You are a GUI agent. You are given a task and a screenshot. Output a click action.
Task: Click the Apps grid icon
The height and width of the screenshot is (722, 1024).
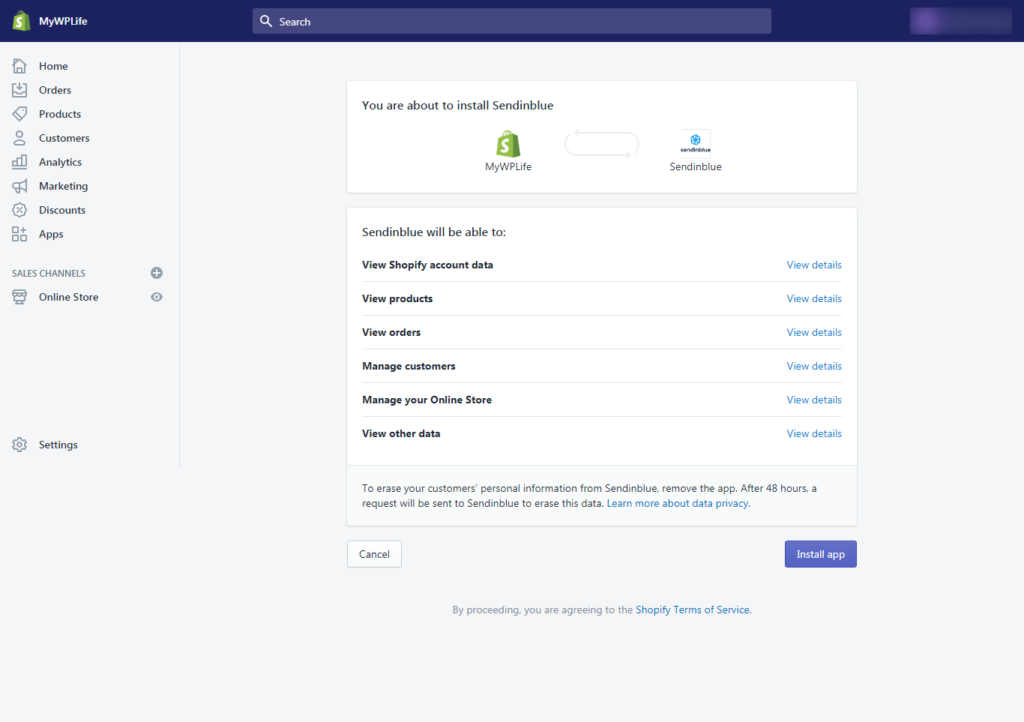point(20,234)
